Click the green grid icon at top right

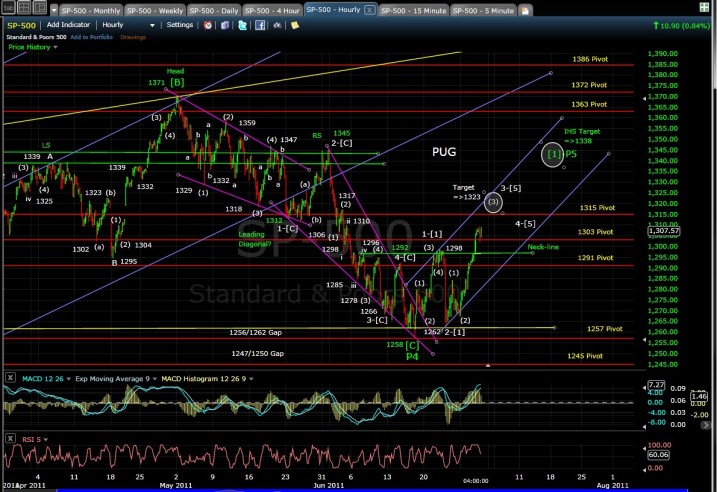point(704,7)
